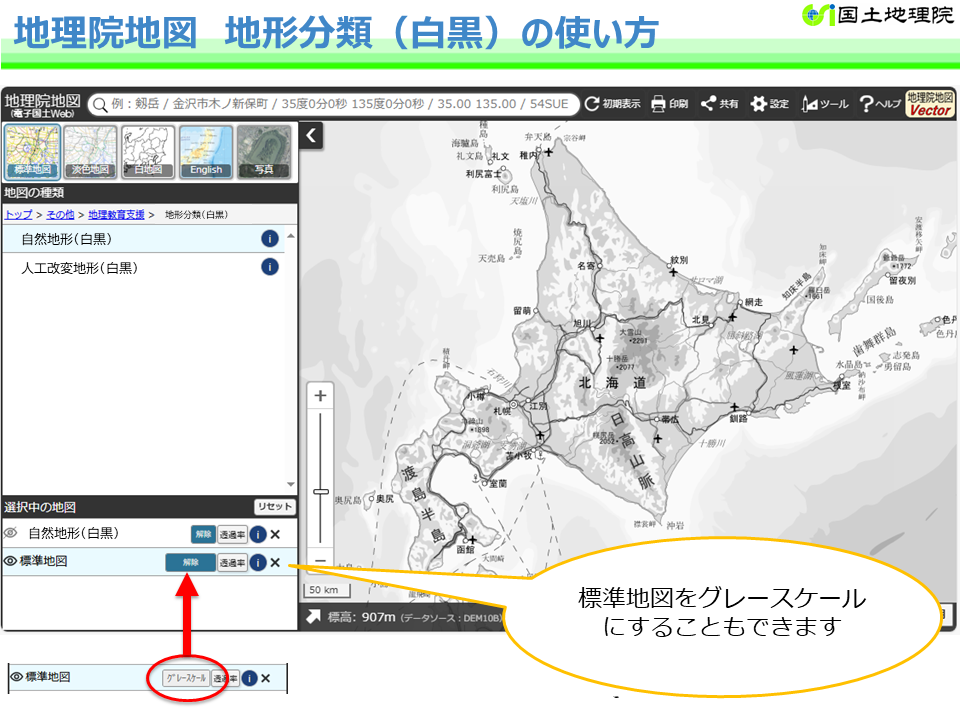Click the arrow icon beside 標高
The width and height of the screenshot is (960, 720).
313,617
